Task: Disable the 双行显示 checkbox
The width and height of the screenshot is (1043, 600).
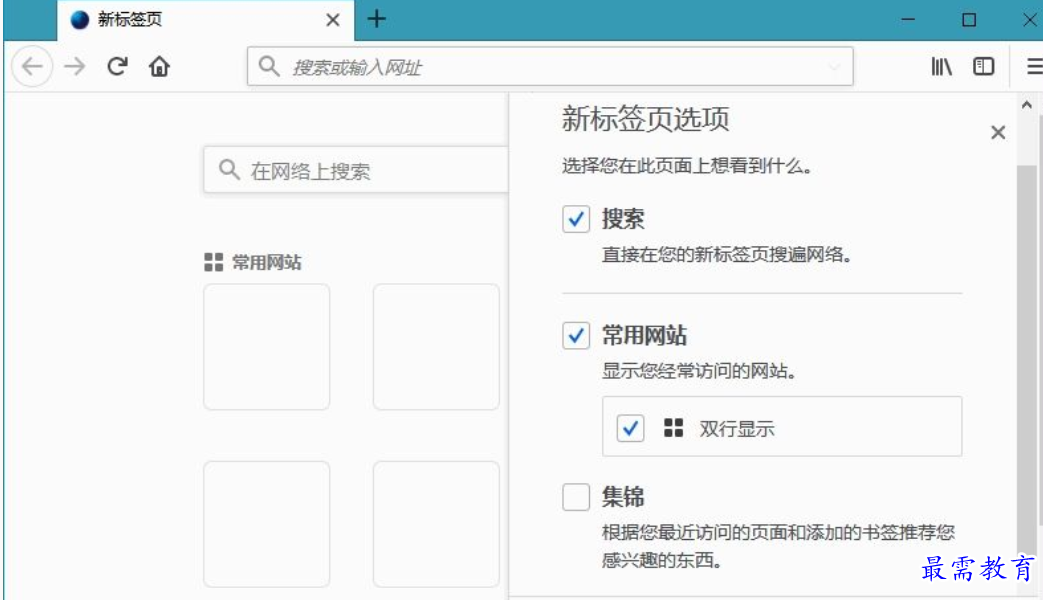Action: coord(630,428)
